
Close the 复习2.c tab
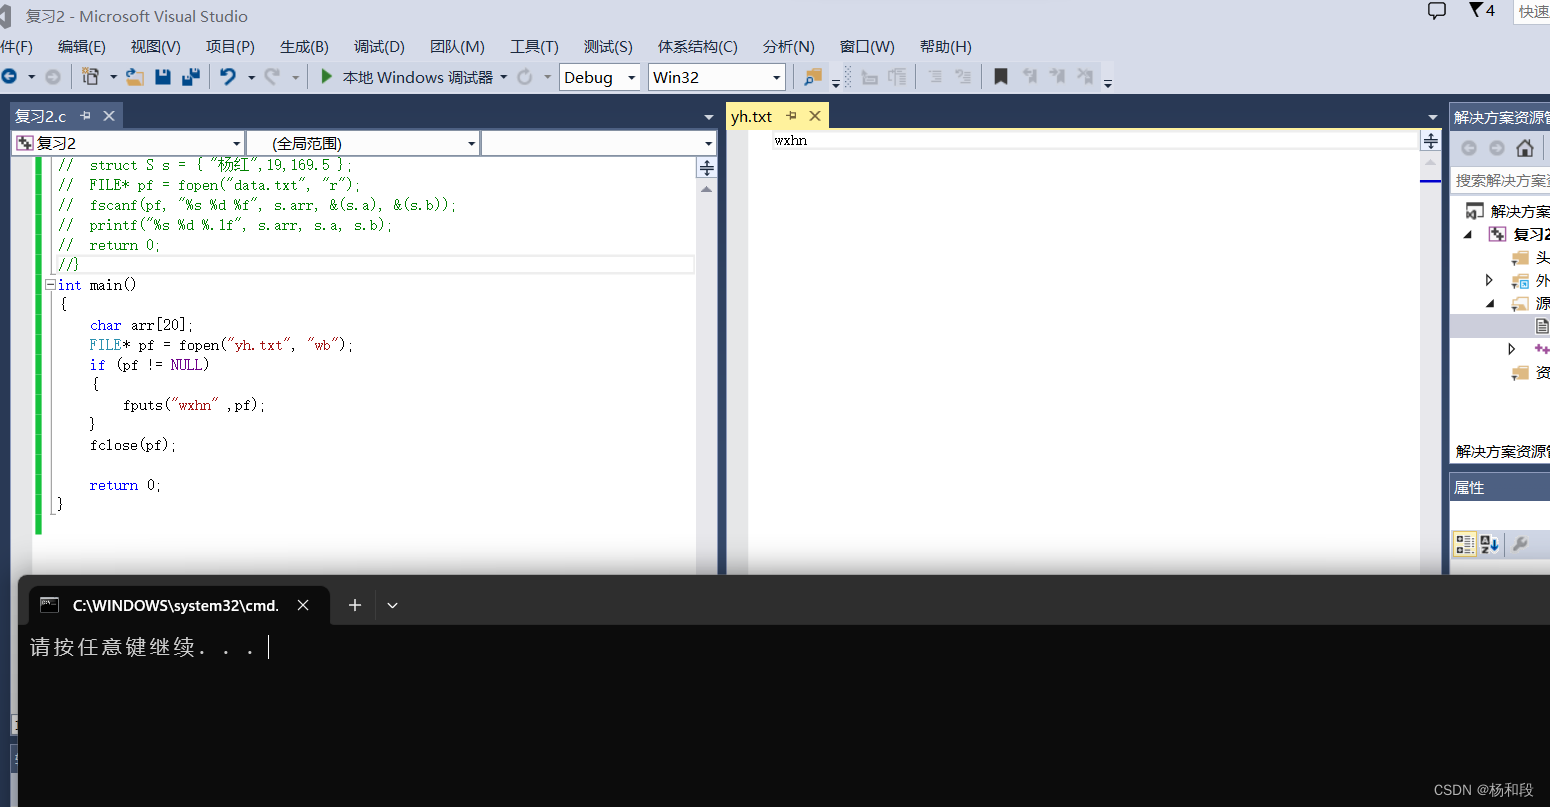click(x=109, y=116)
